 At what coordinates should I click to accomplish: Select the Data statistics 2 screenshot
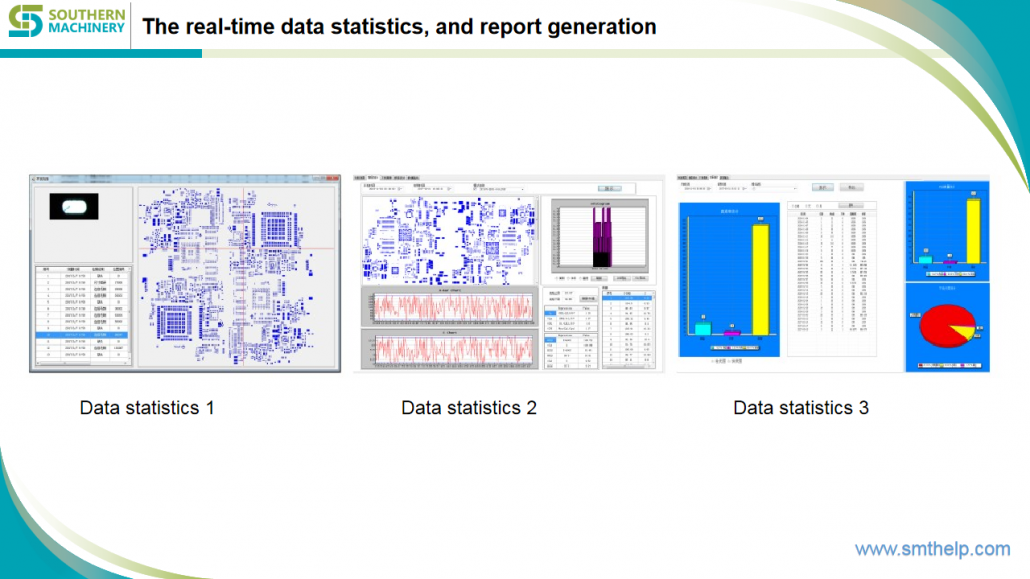pos(508,273)
